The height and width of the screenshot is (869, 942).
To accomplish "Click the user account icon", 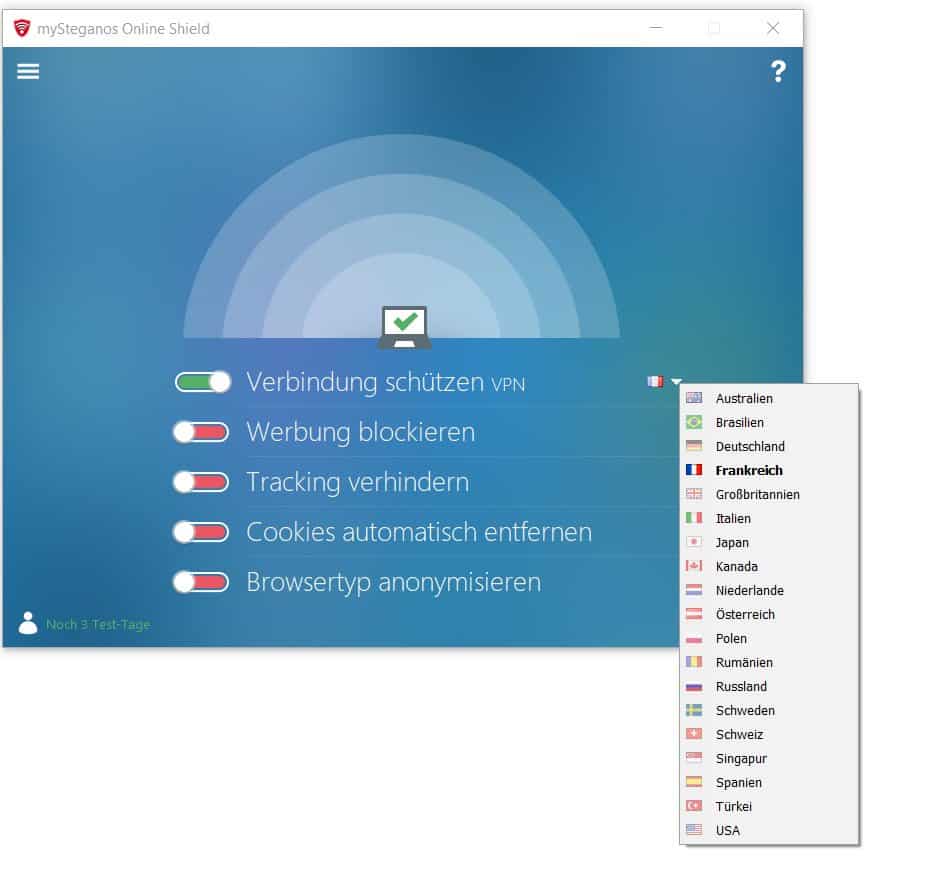I will [x=28, y=623].
